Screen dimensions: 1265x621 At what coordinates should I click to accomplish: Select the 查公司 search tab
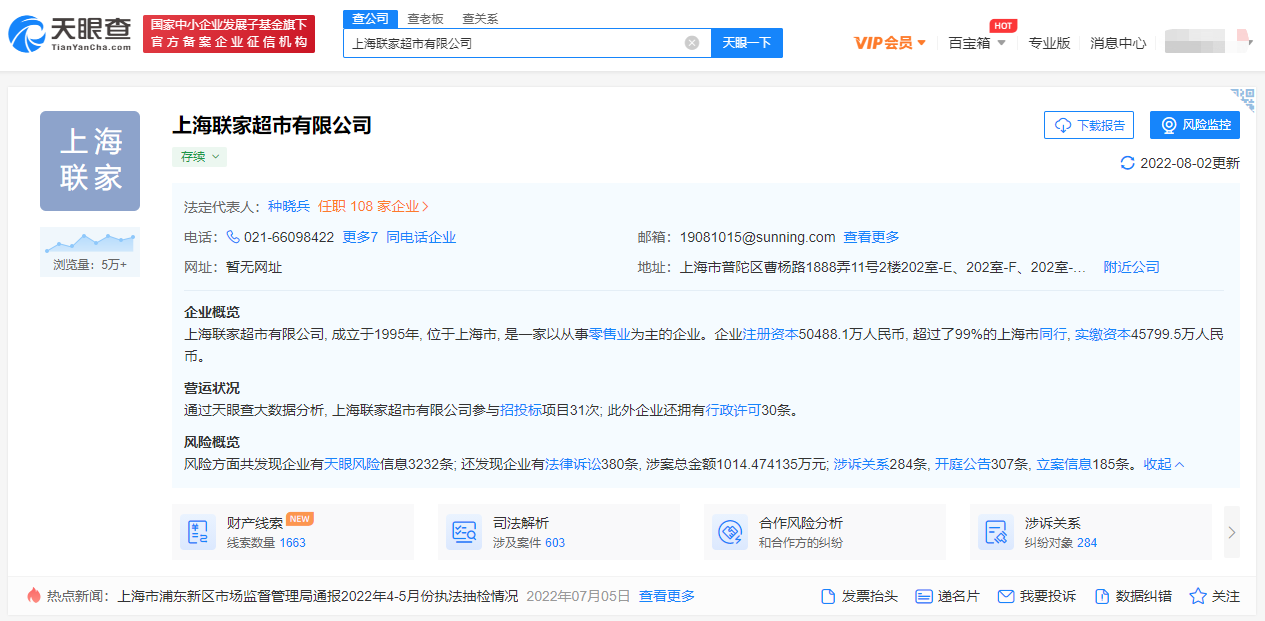click(x=370, y=19)
